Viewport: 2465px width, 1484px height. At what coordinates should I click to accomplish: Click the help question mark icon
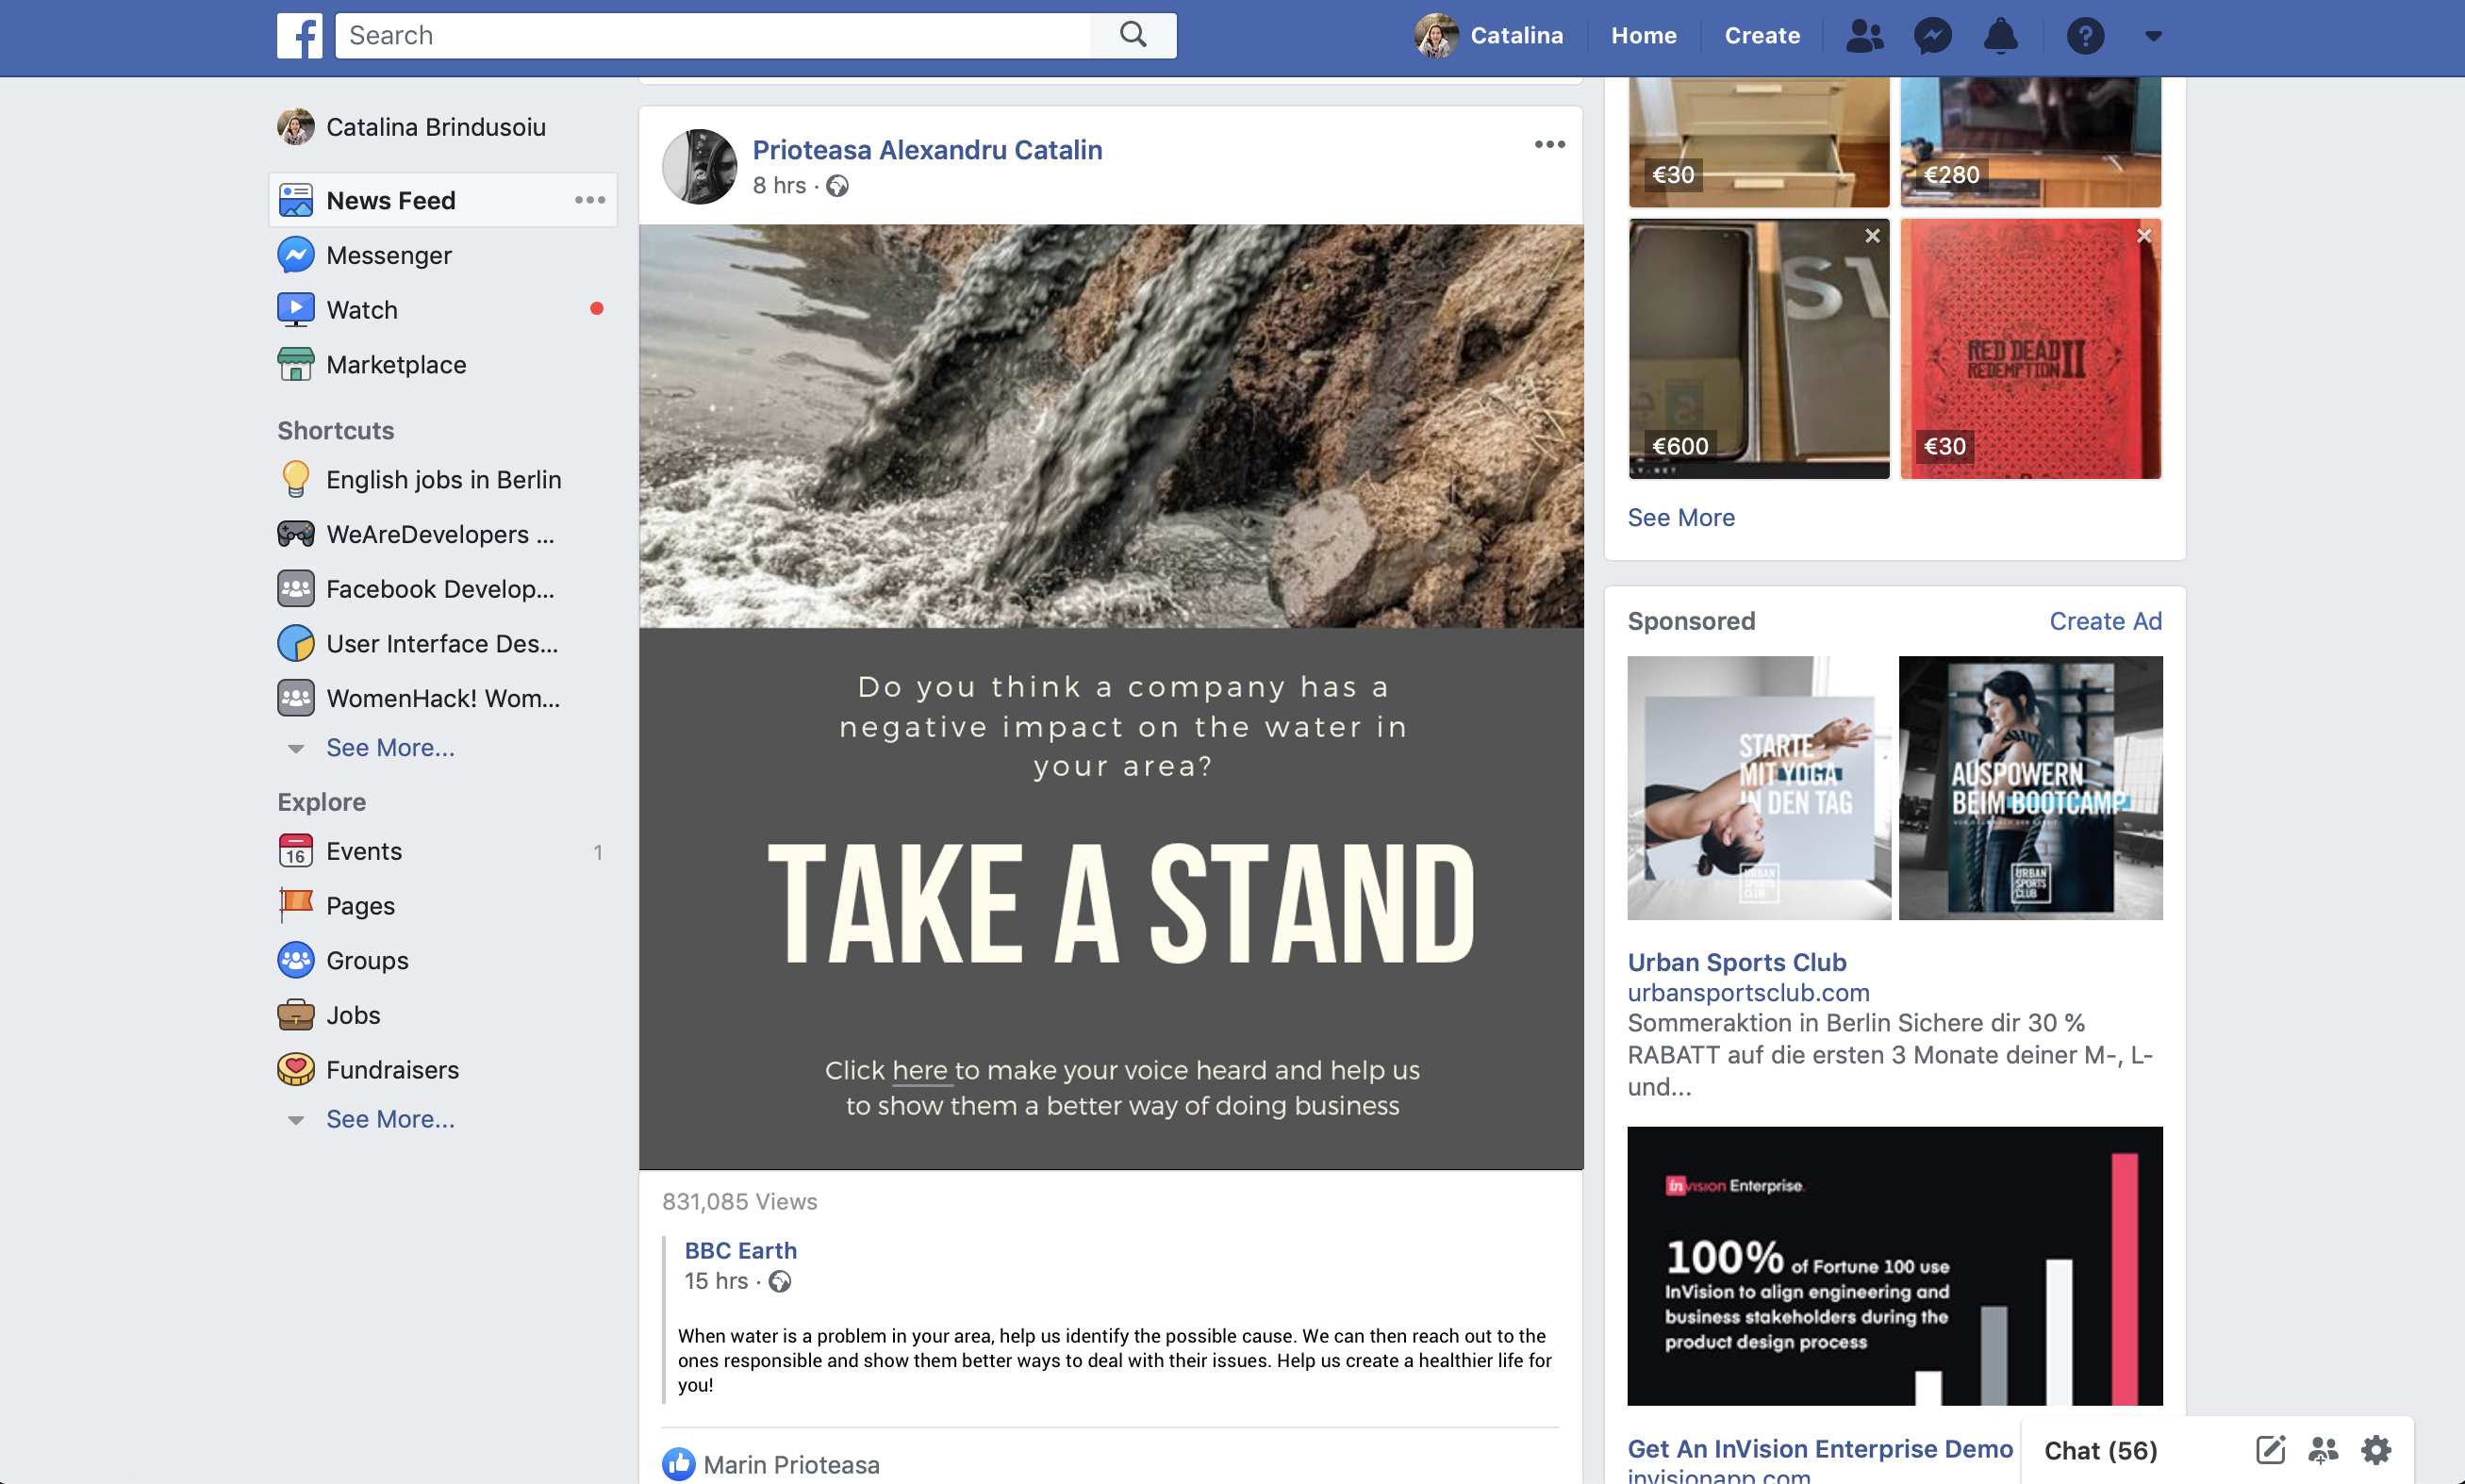[x=2085, y=36]
